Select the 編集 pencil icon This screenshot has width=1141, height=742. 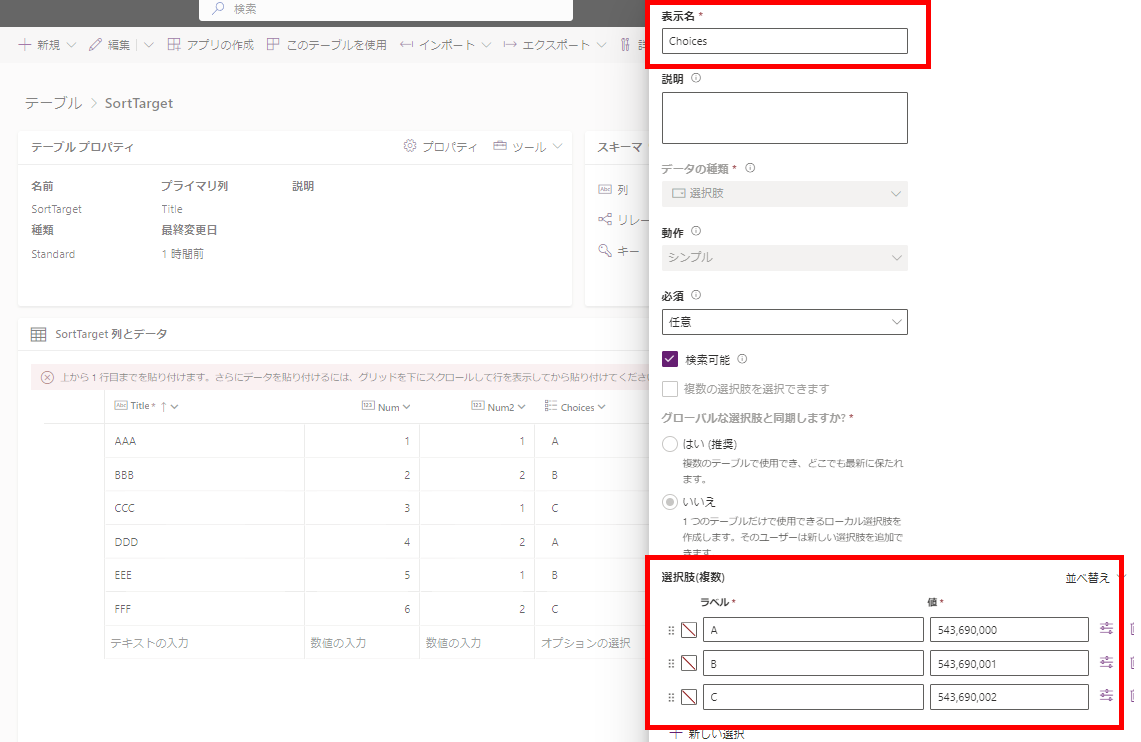[x=93, y=44]
